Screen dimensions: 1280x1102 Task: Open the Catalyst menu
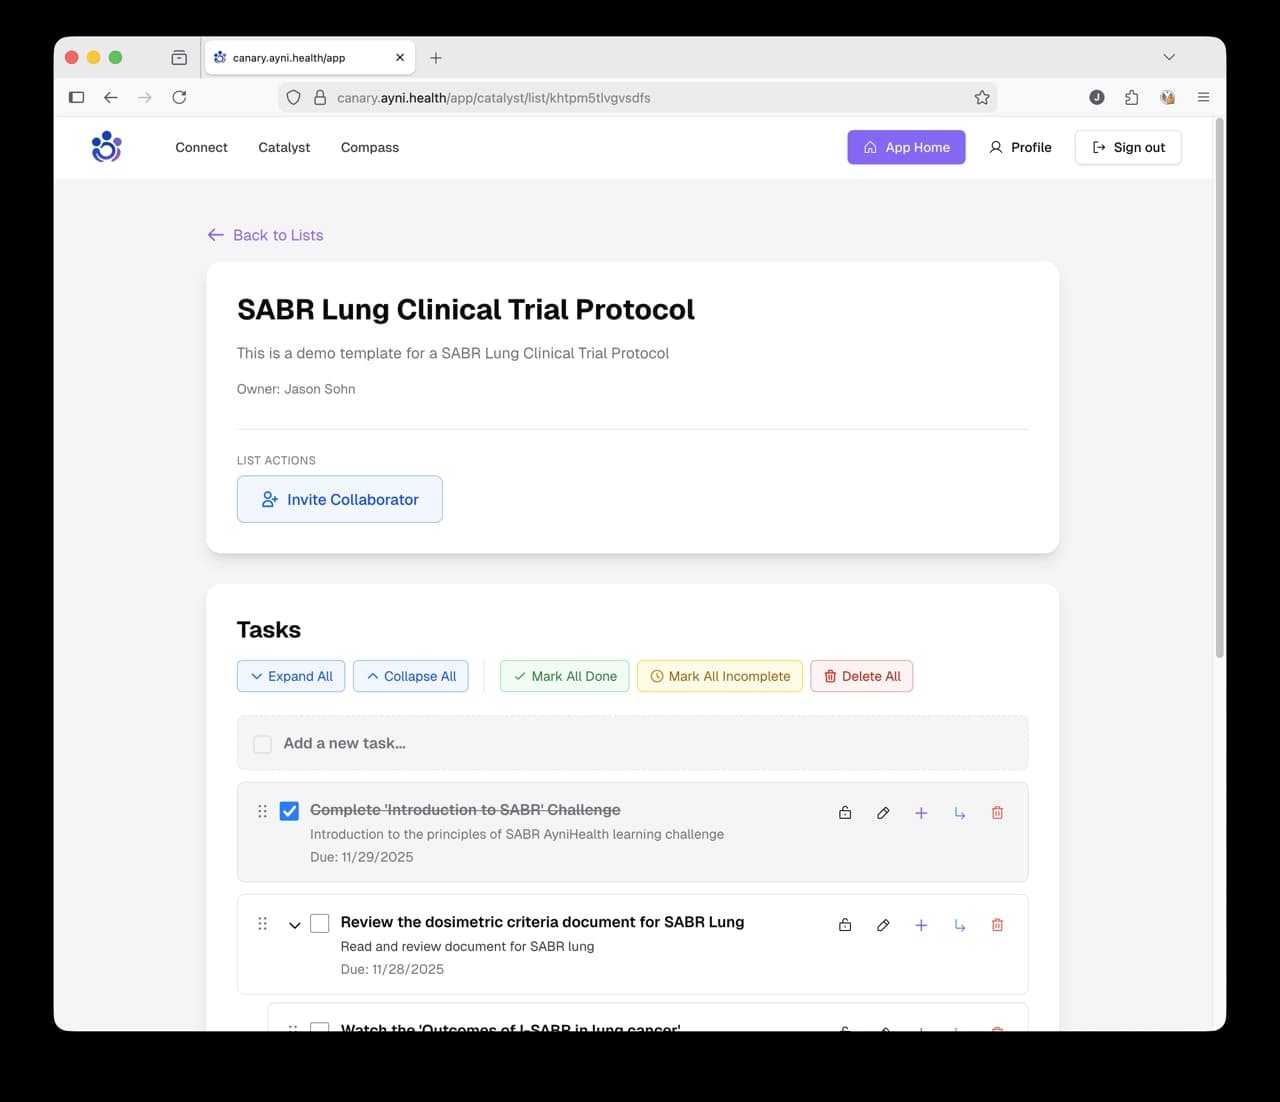(x=283, y=147)
